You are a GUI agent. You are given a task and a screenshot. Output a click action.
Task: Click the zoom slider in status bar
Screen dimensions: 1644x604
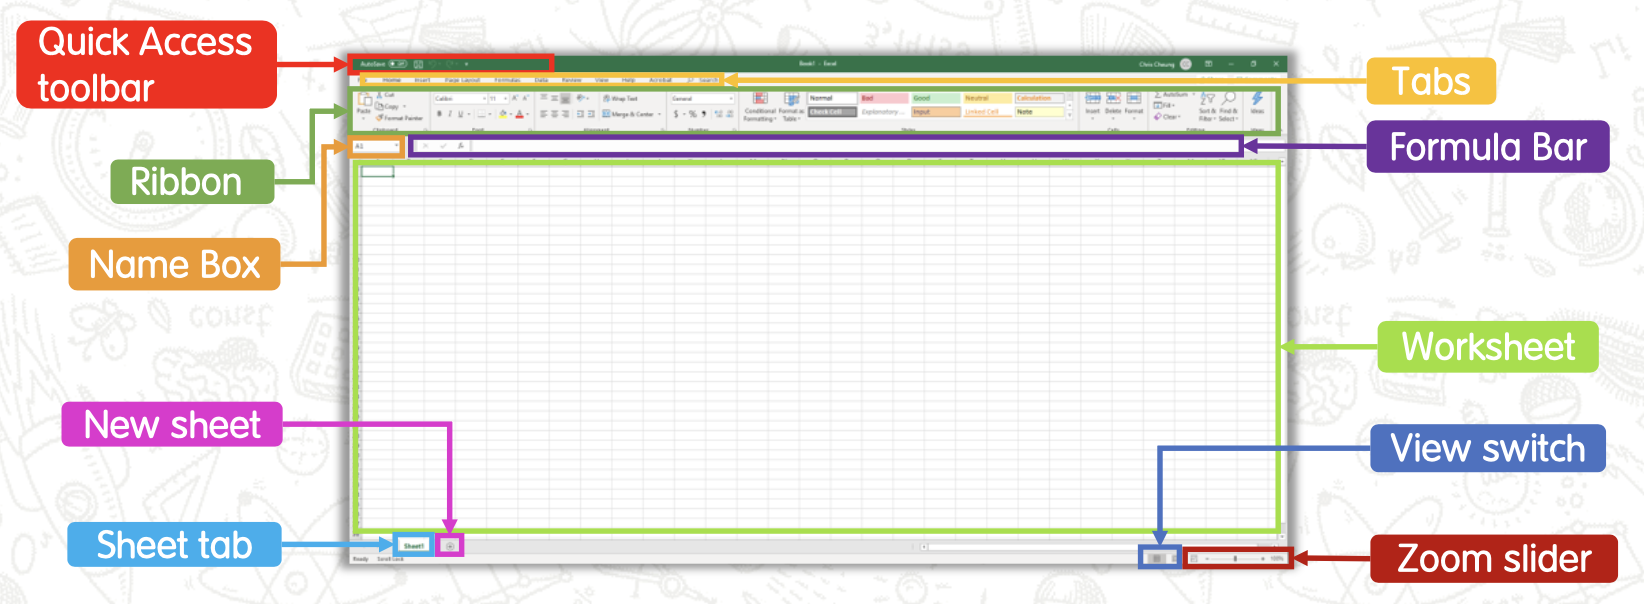click(1236, 559)
